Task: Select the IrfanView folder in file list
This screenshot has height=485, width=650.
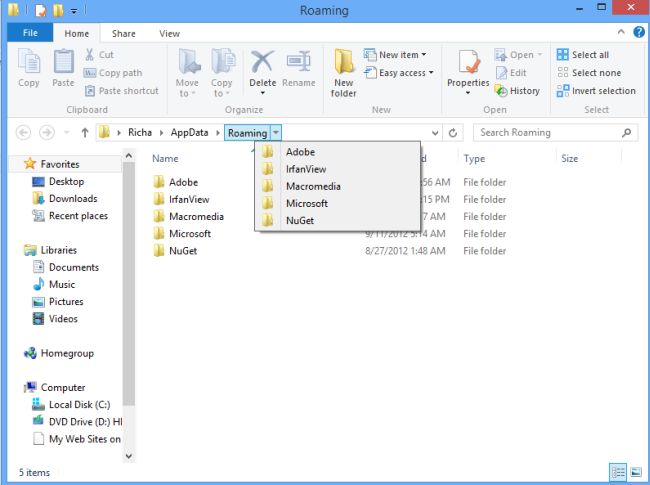Action: click(181, 199)
